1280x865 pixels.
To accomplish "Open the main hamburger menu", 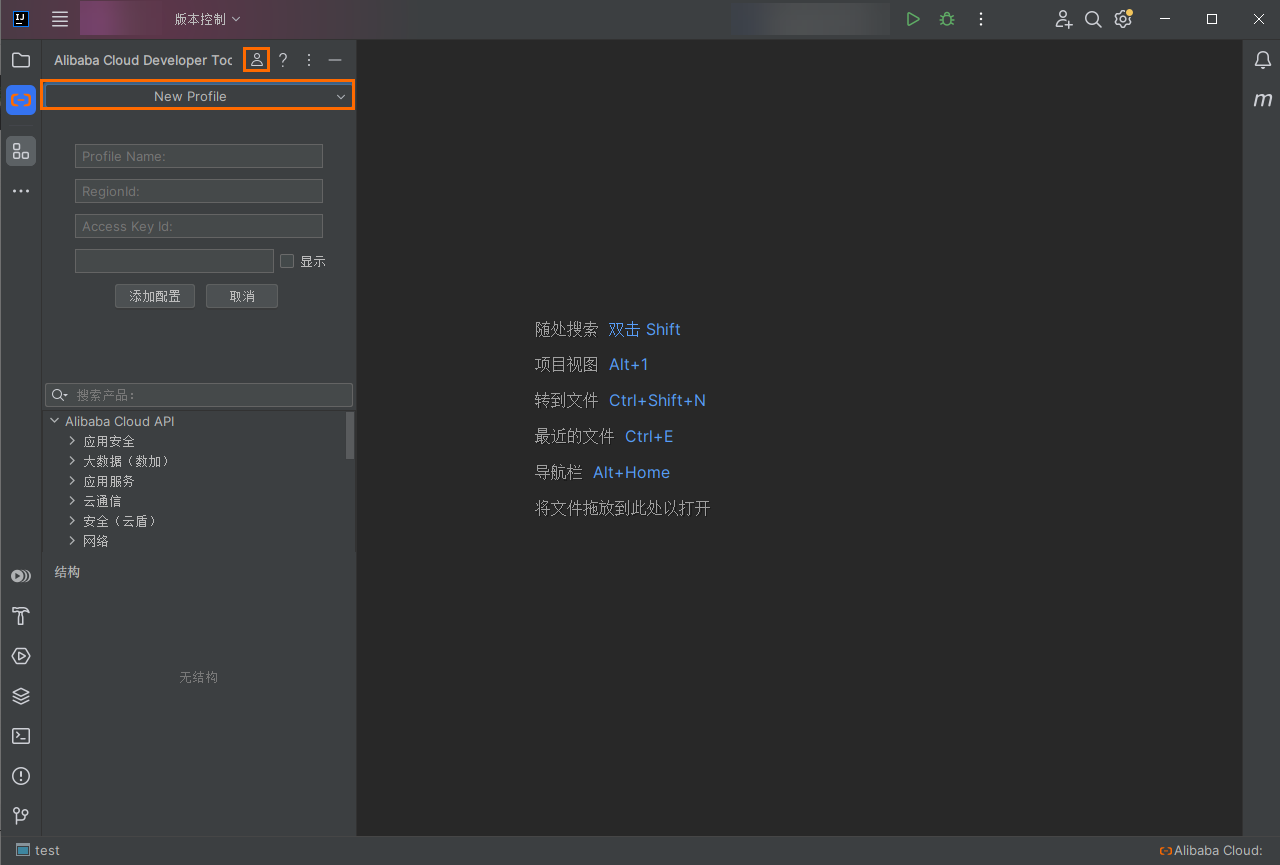I will [60, 19].
